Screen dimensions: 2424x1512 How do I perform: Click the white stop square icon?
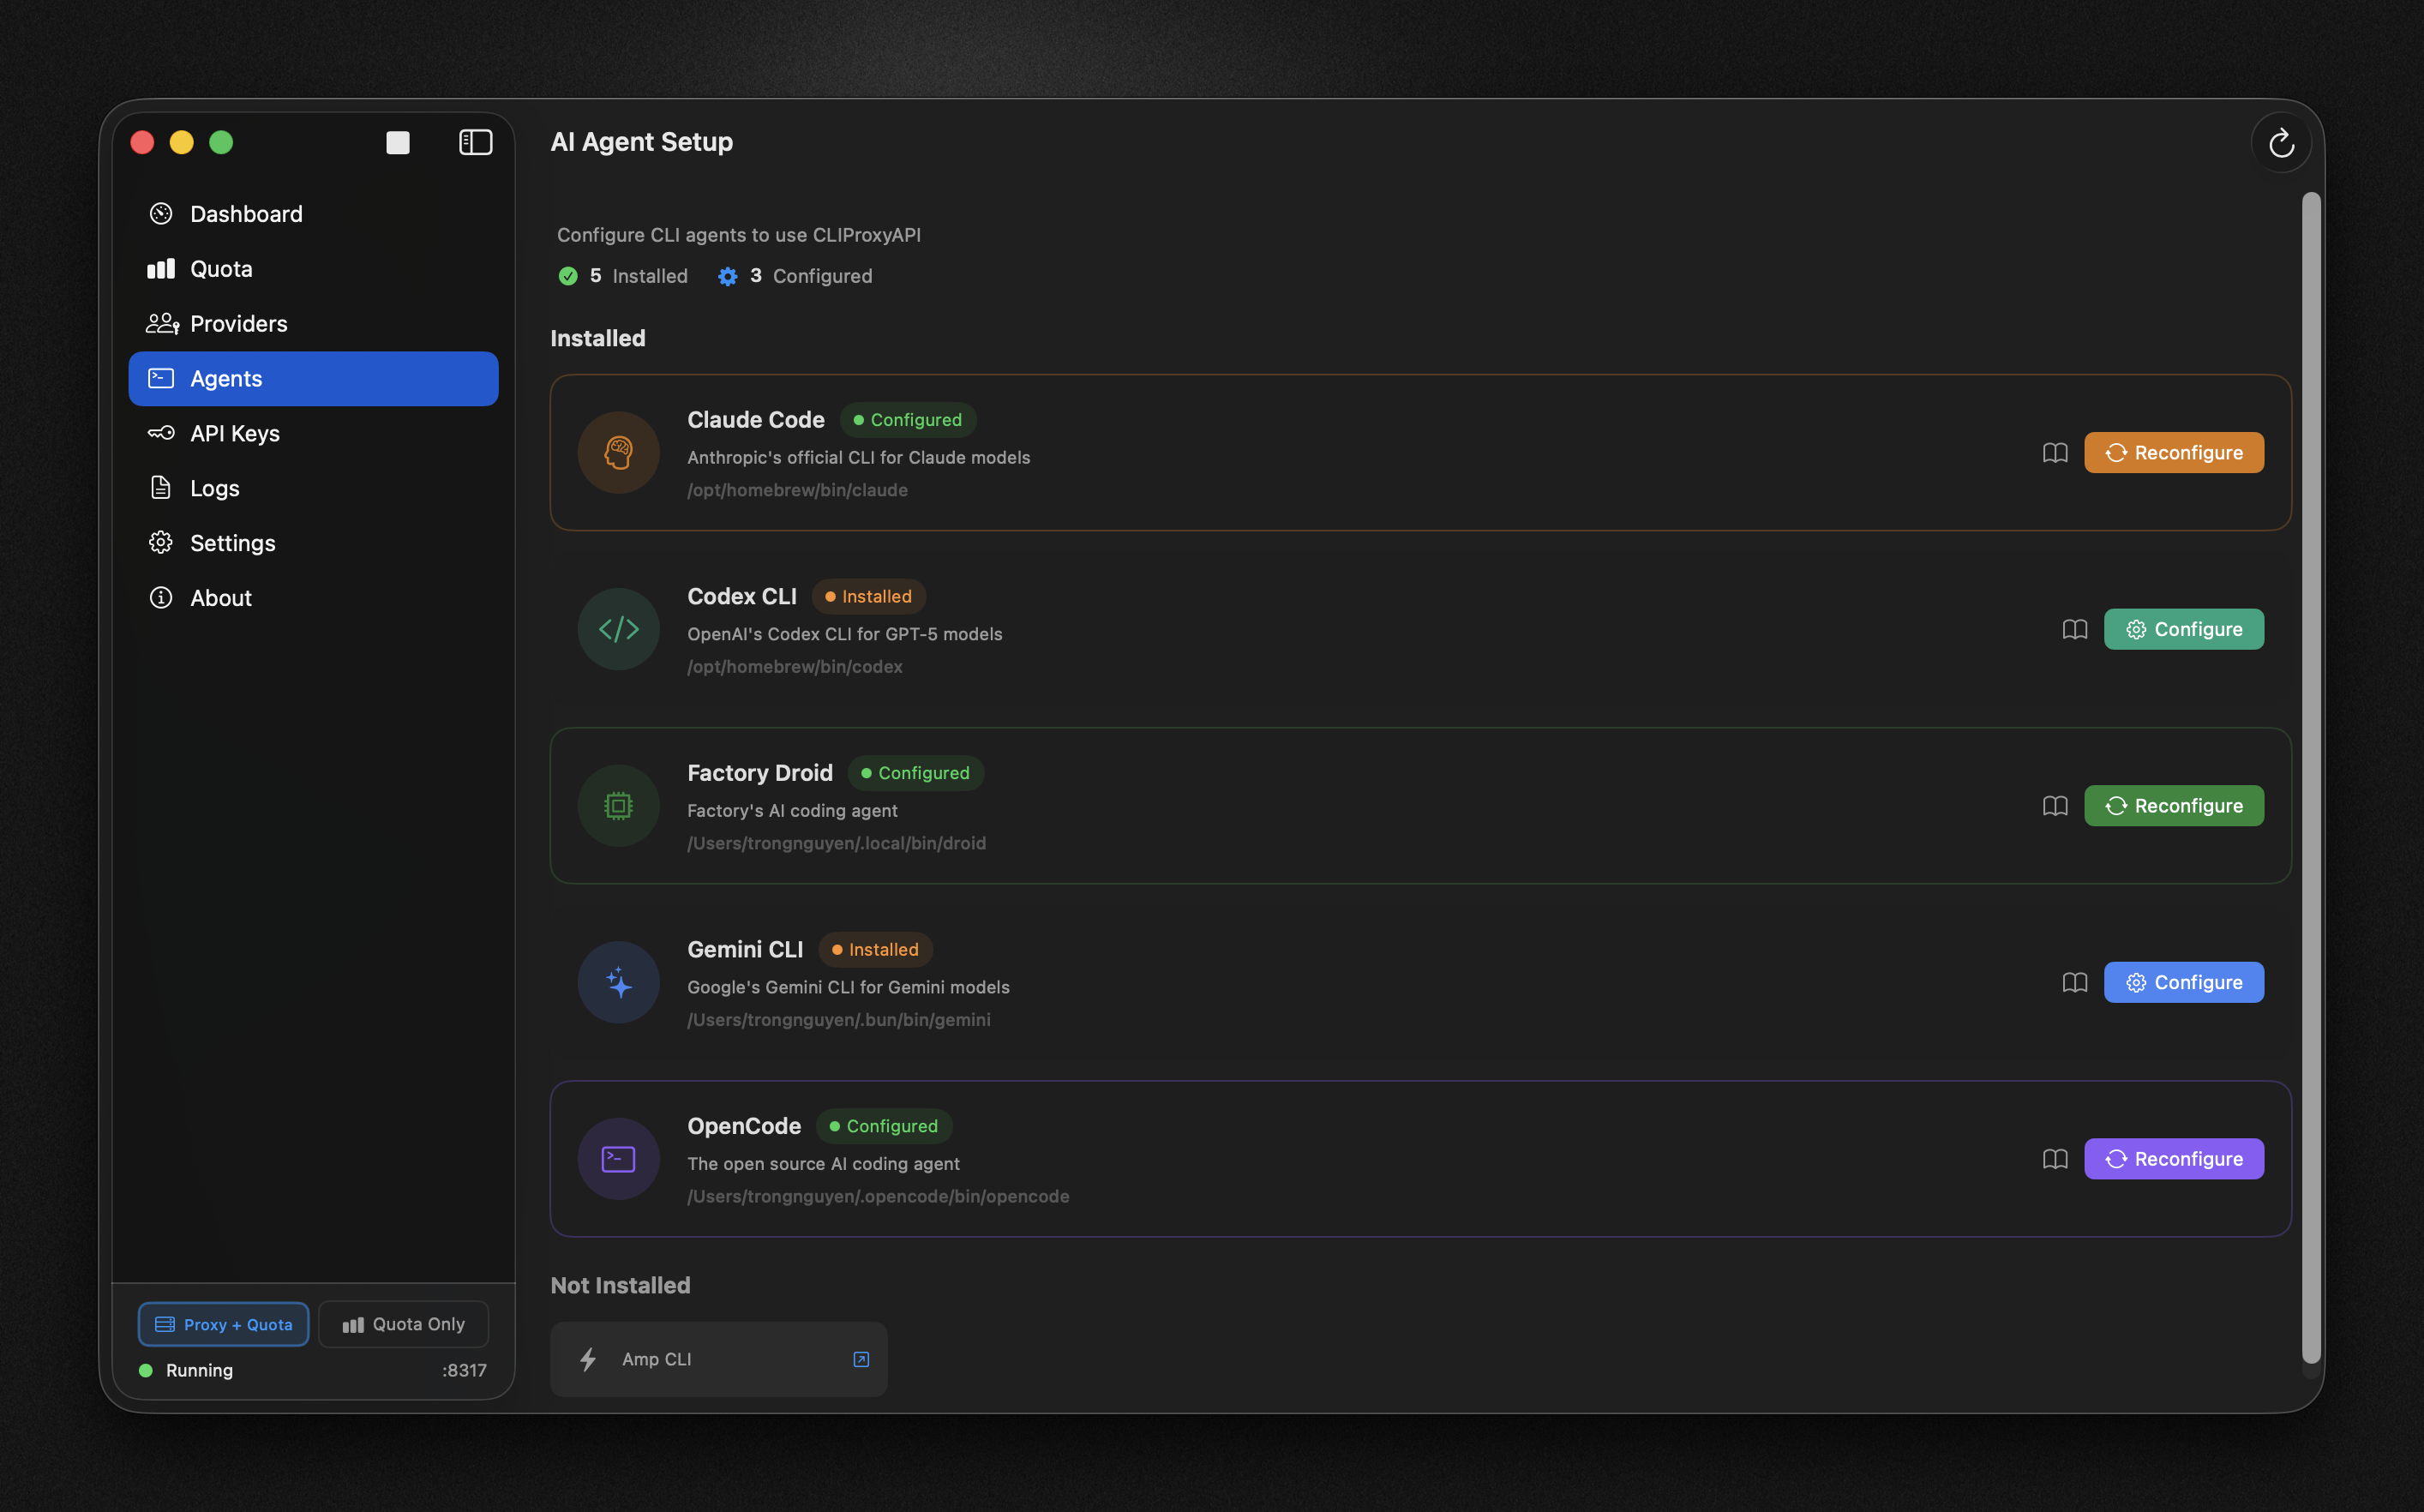point(398,143)
